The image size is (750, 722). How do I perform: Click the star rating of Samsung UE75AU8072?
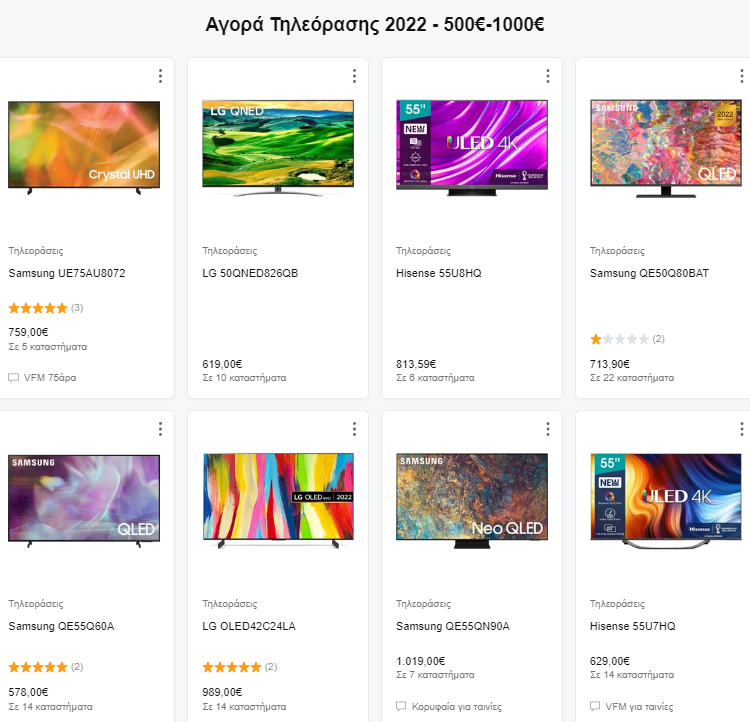[38, 308]
